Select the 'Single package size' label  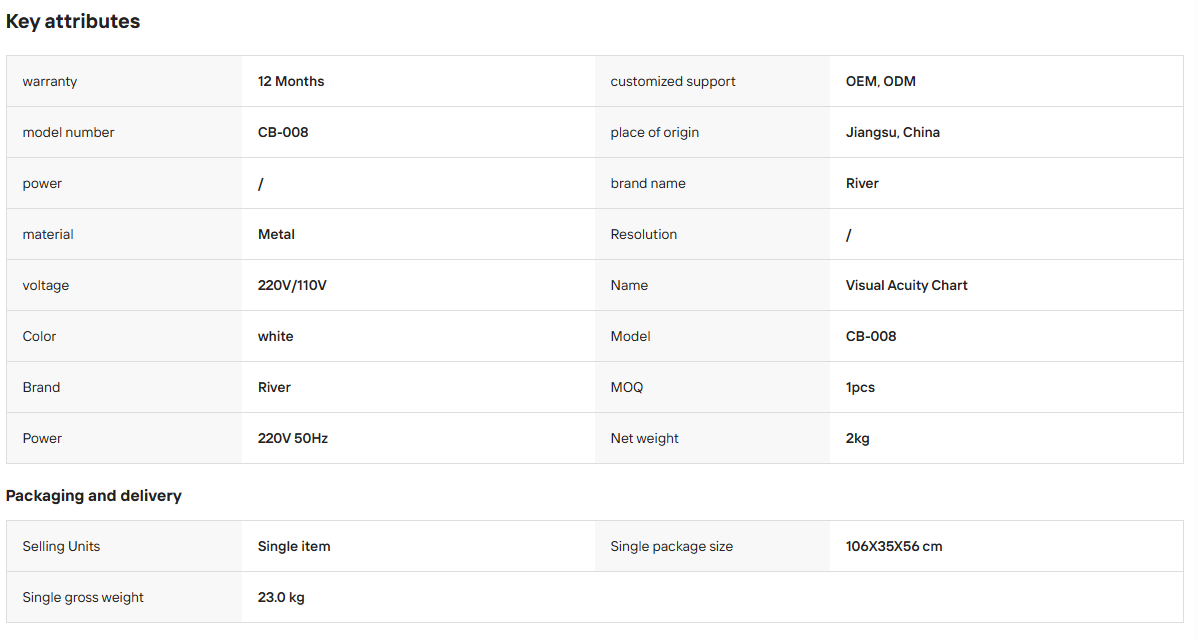672,547
